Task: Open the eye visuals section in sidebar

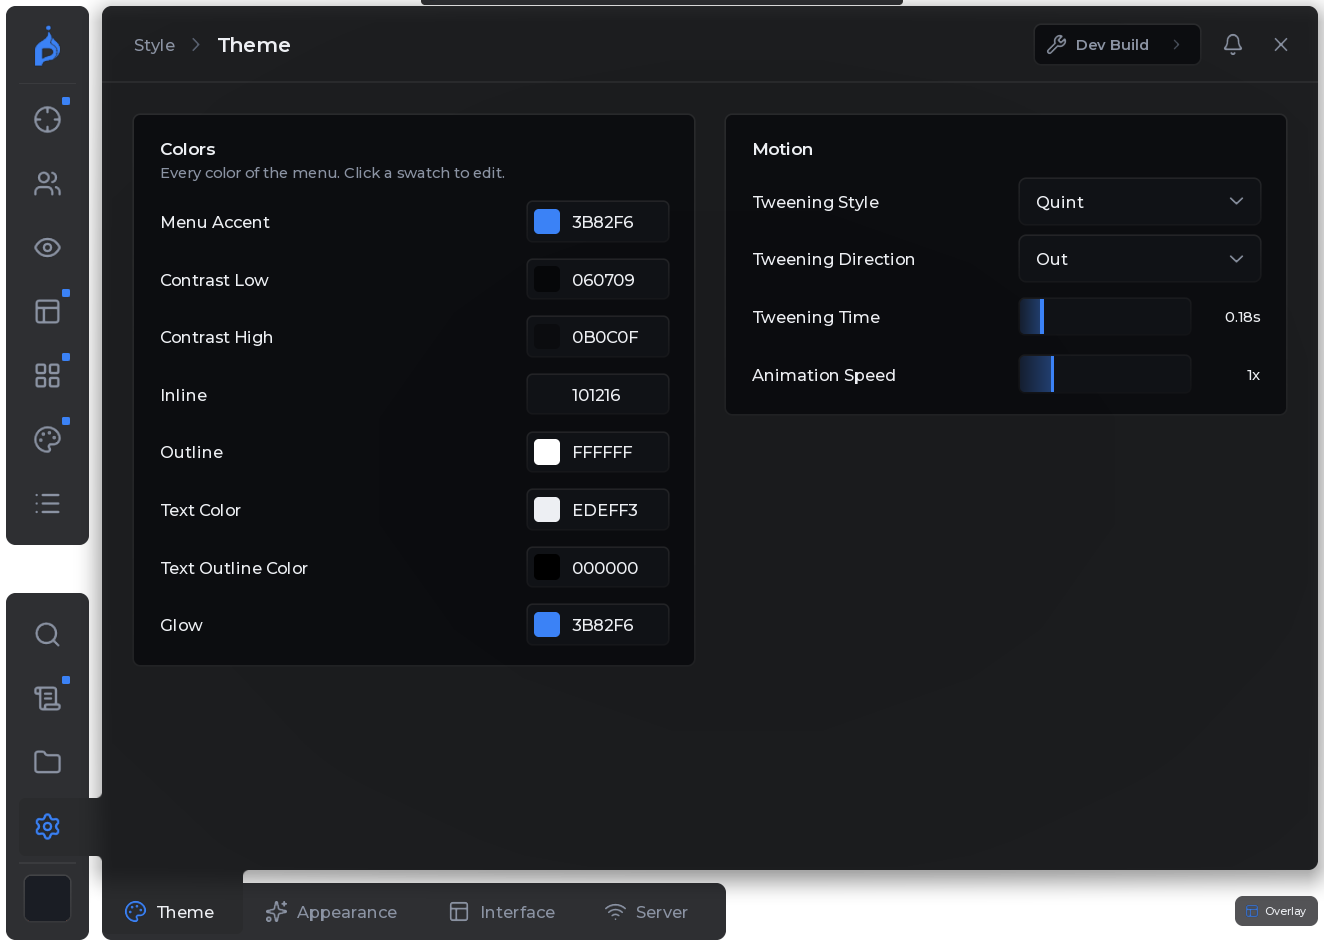Action: 47,248
